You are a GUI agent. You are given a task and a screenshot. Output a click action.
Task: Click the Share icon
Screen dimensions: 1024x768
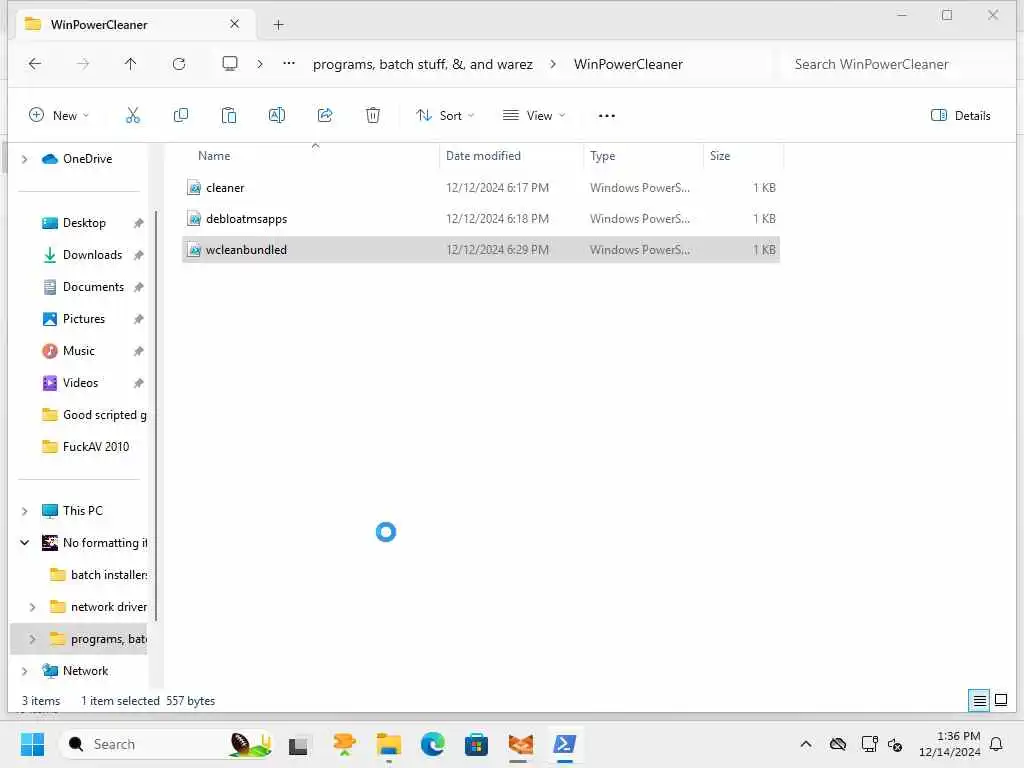coord(325,116)
